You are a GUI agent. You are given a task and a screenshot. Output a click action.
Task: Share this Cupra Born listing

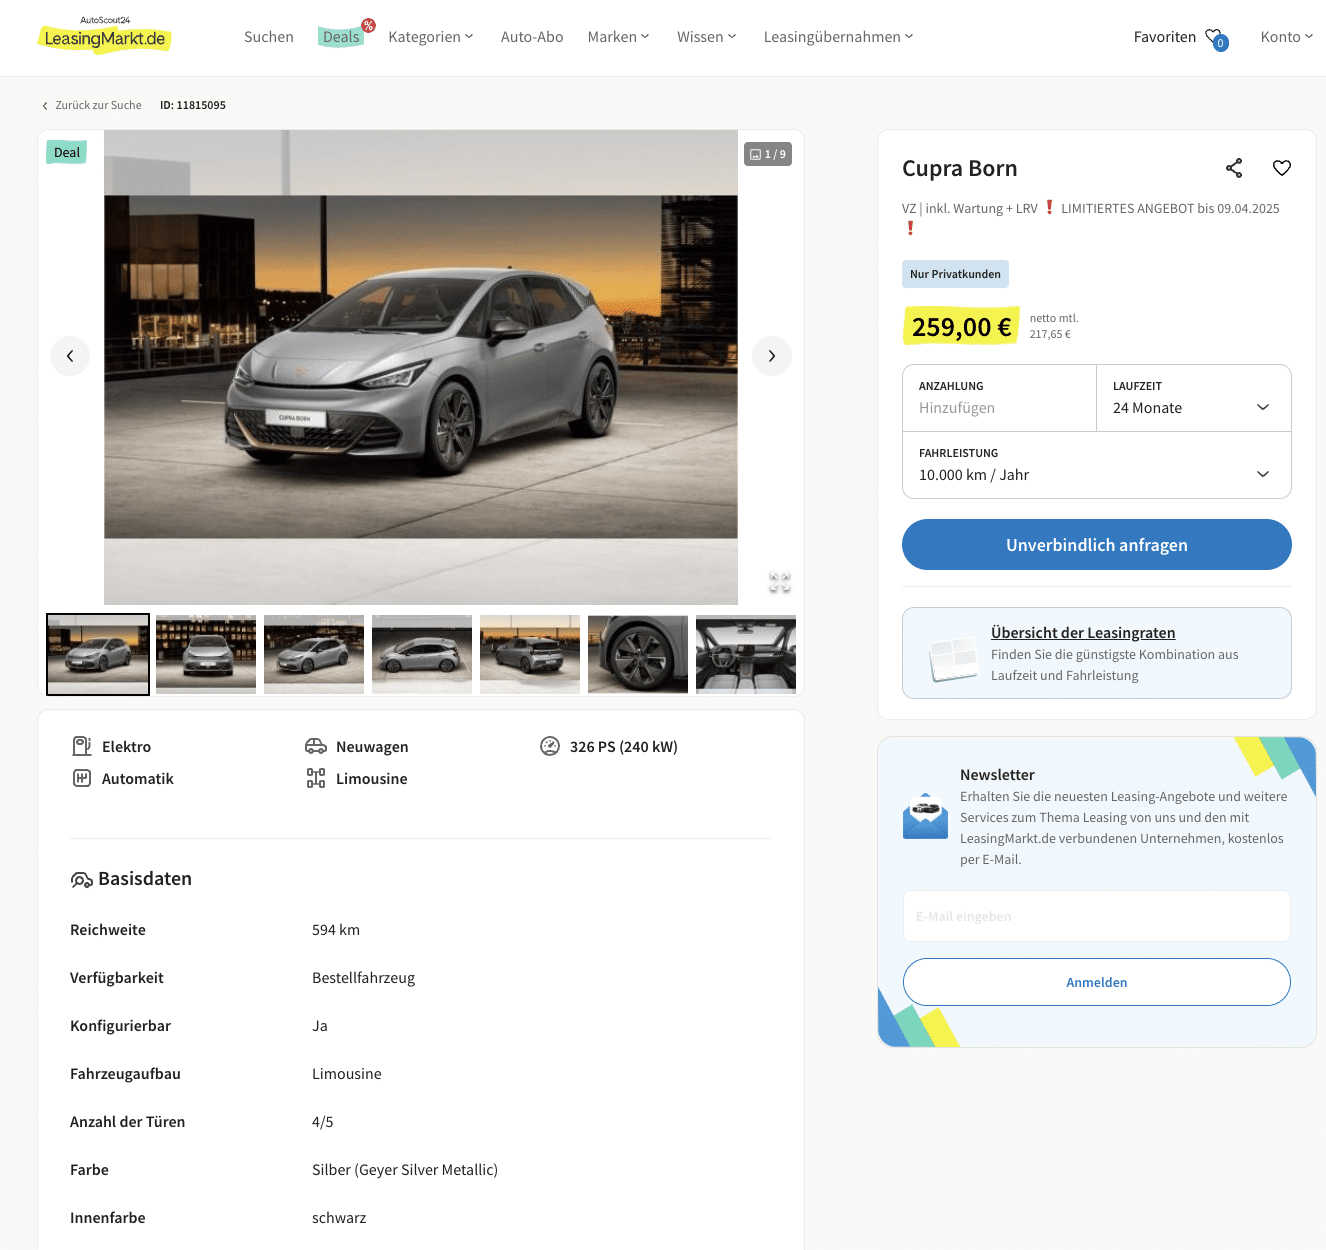point(1234,168)
